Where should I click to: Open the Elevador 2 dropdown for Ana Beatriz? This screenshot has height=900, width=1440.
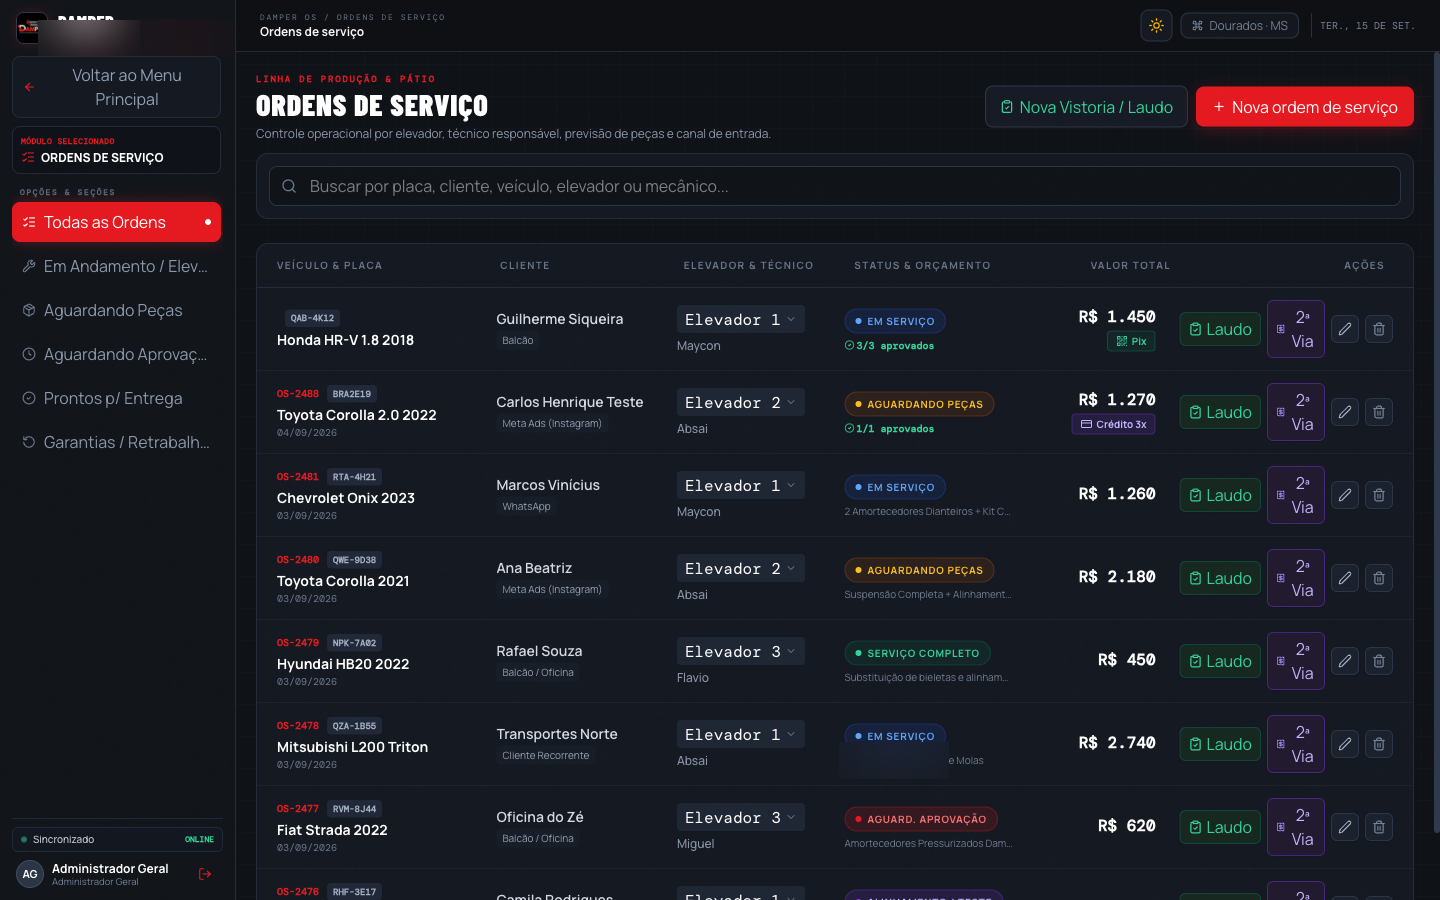[740, 568]
